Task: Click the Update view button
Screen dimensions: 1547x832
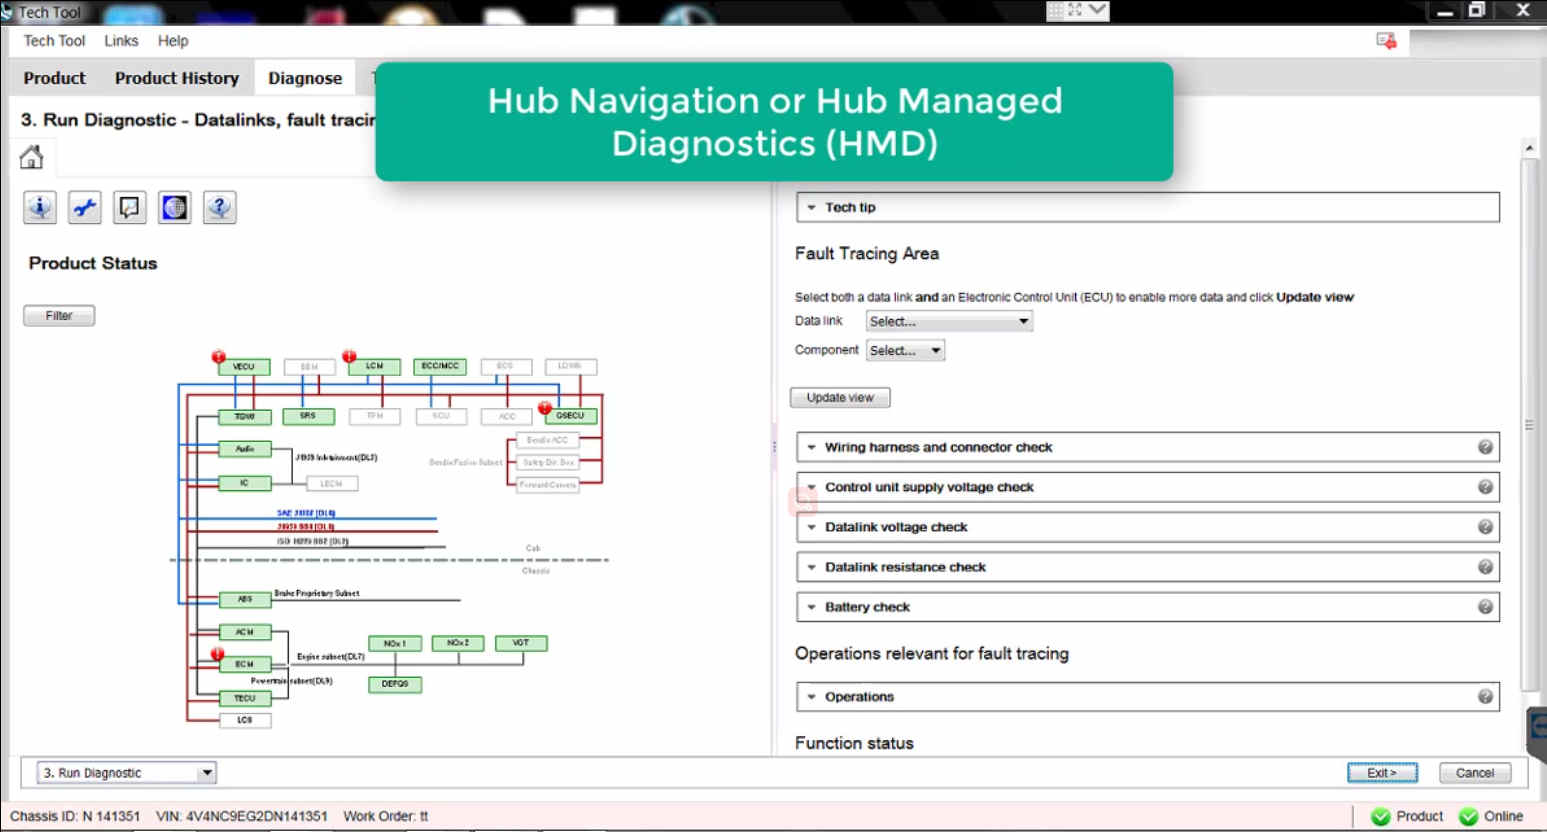Action: [x=840, y=398]
